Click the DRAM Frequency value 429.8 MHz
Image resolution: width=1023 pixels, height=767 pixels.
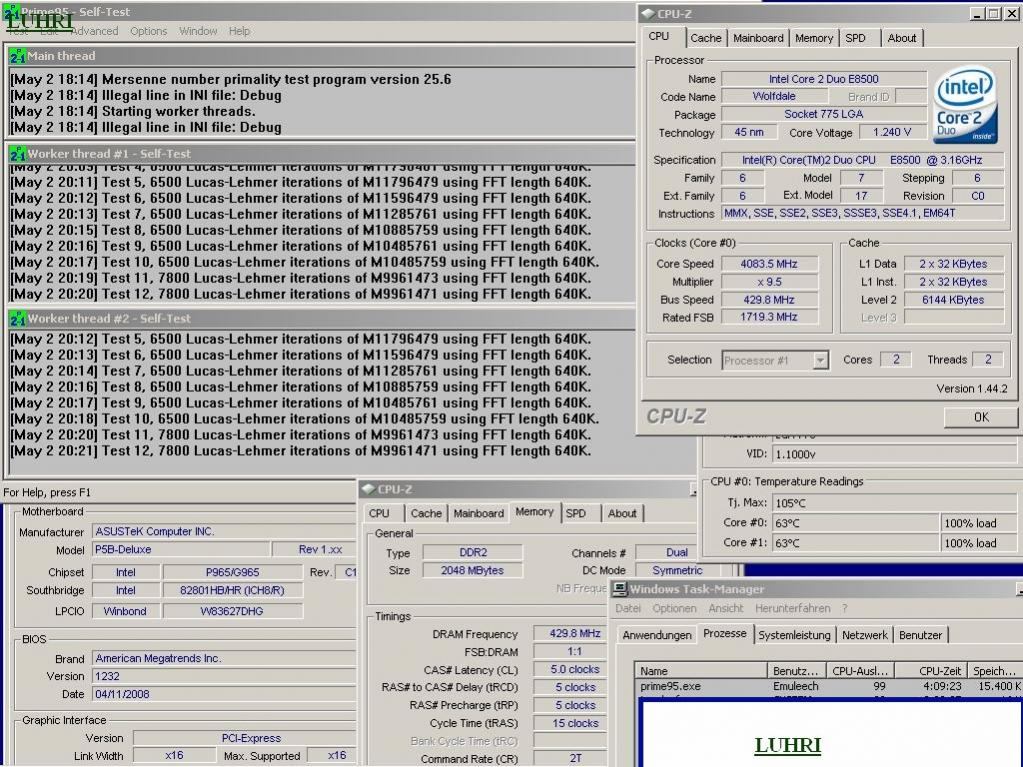tap(570, 633)
